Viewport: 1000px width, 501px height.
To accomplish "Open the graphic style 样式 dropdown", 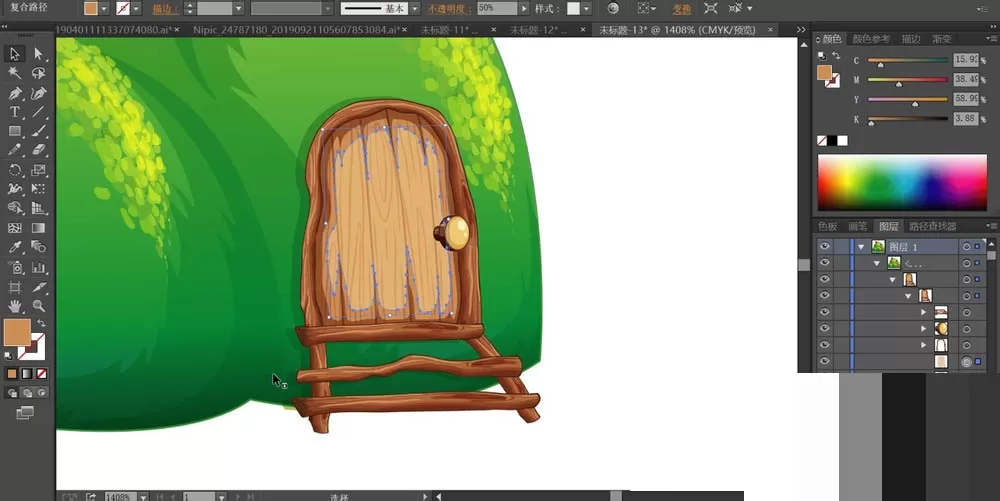I will [586, 9].
